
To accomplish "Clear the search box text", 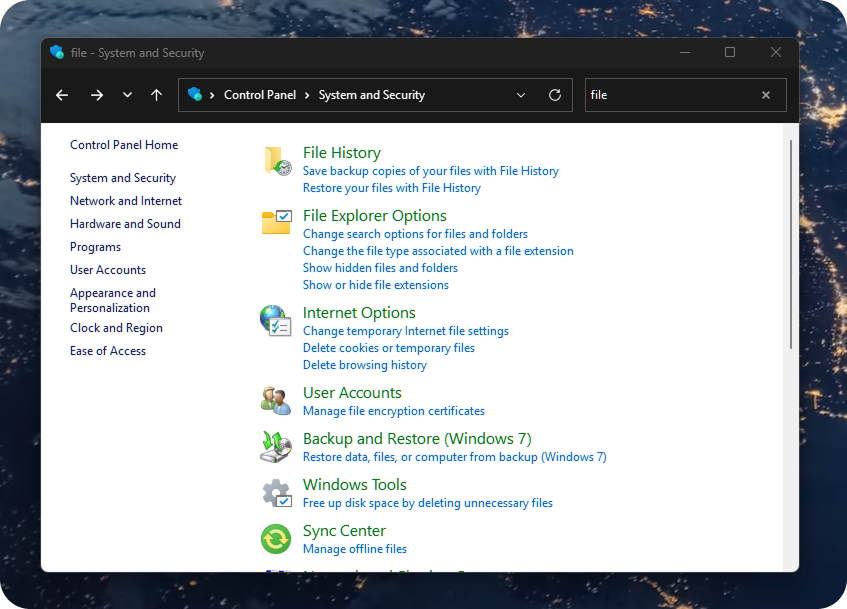I will pos(766,95).
